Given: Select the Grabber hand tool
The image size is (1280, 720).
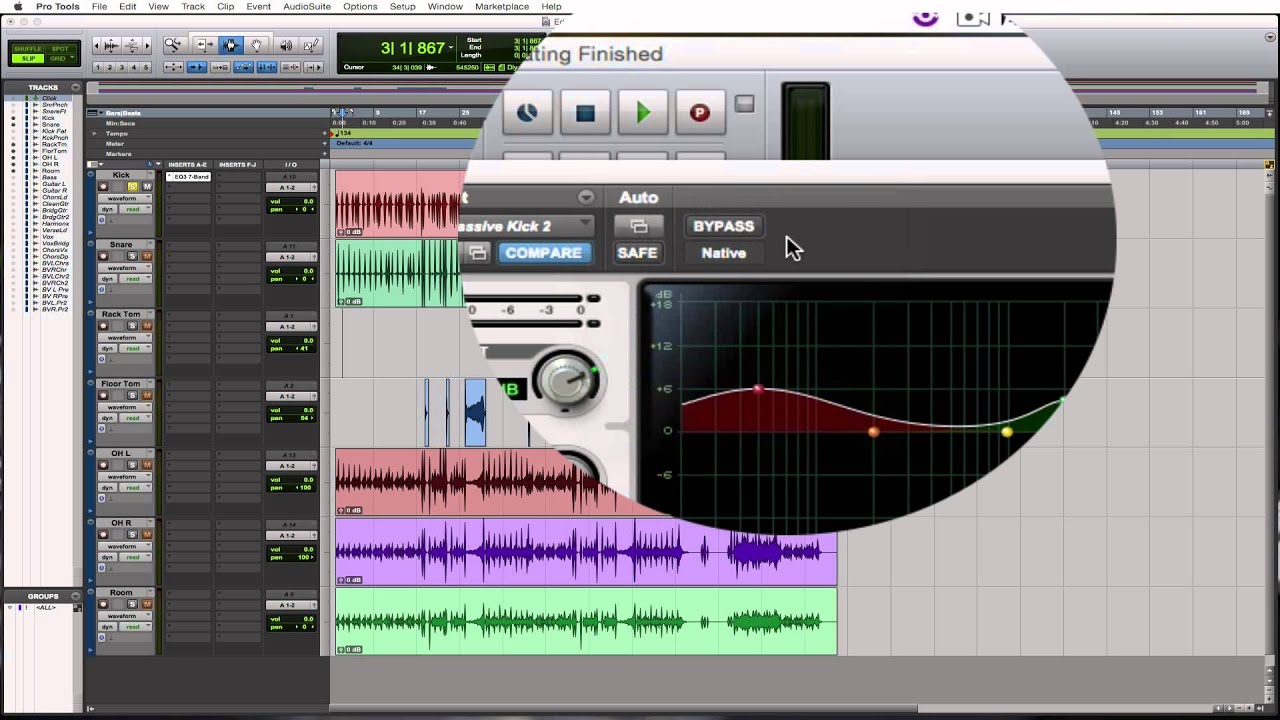Looking at the screenshot, I should (257, 45).
